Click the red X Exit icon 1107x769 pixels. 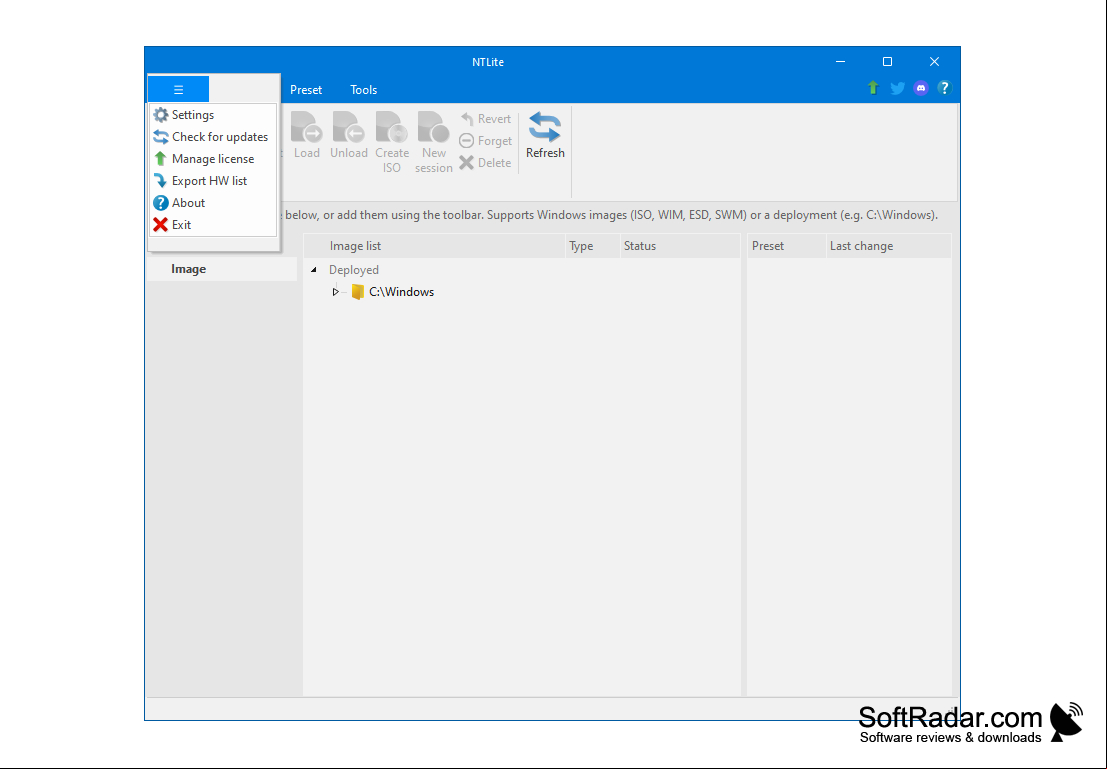161,225
